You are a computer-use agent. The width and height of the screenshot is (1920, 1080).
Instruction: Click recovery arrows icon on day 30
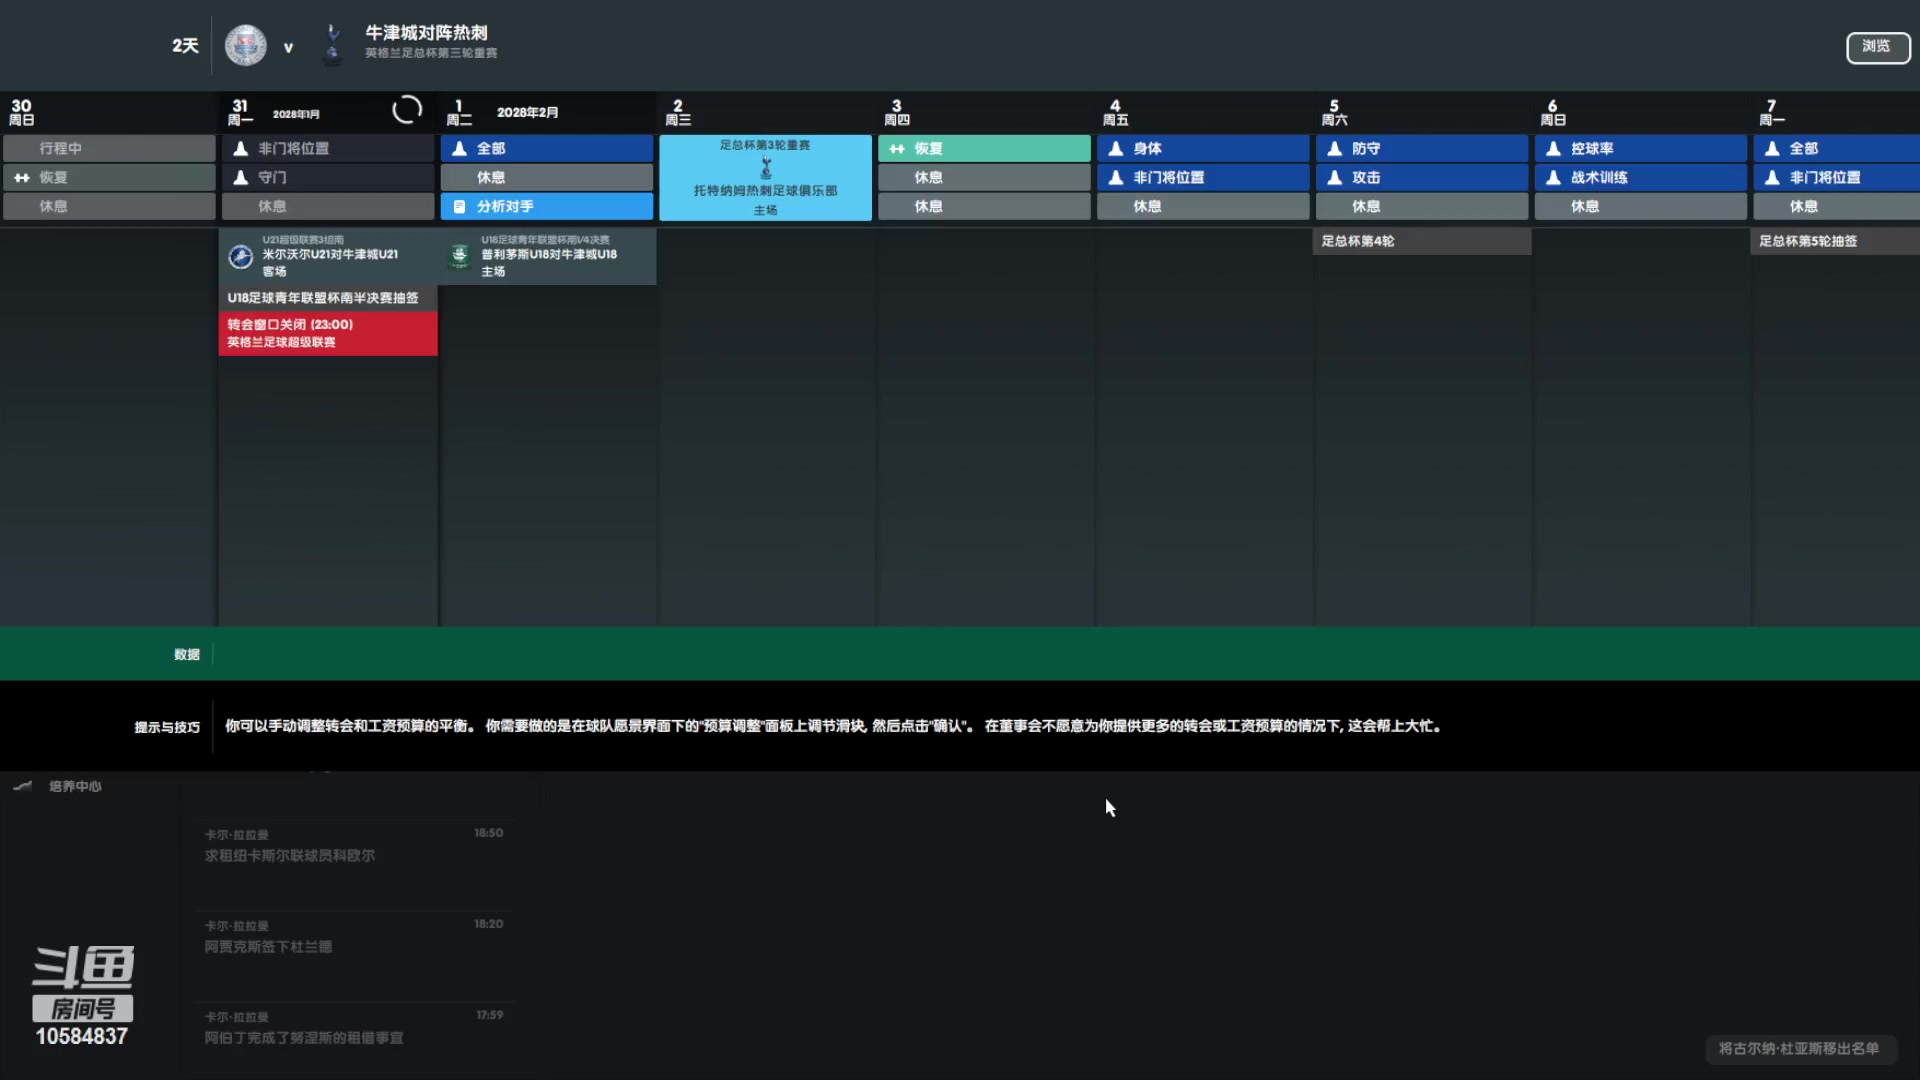pyautogui.click(x=22, y=177)
